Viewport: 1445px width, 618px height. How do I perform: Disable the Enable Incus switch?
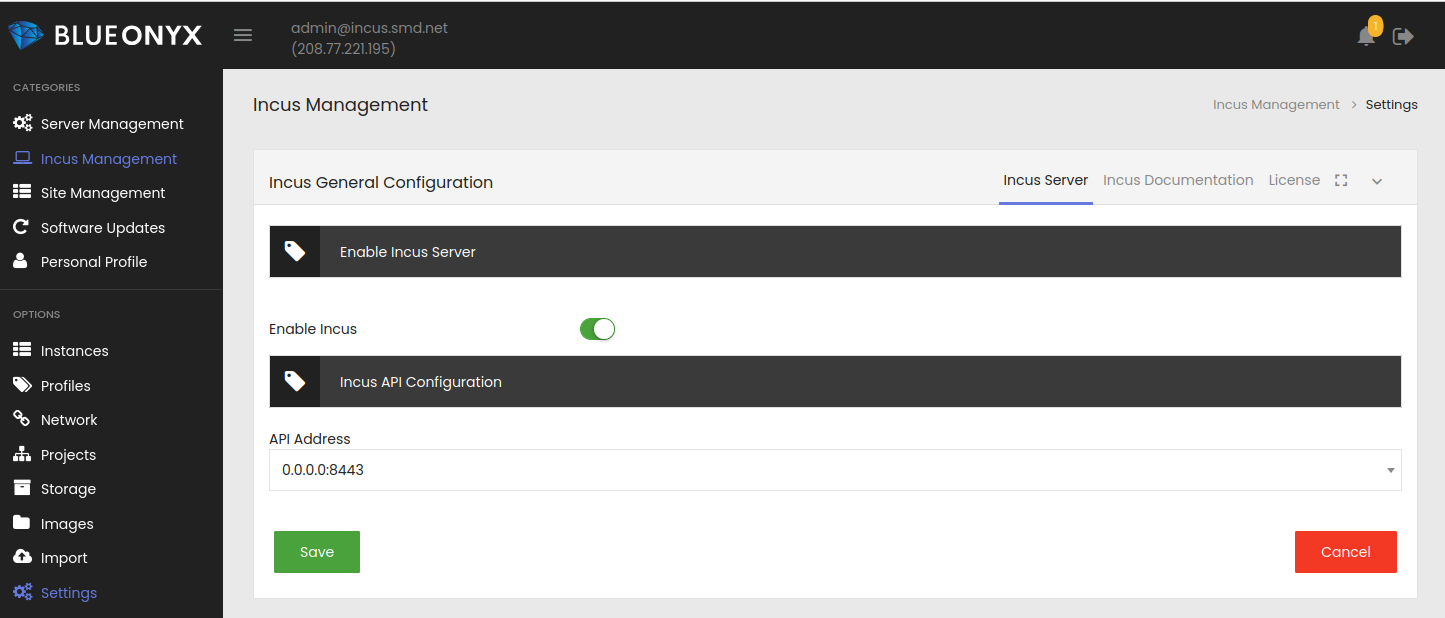(597, 329)
